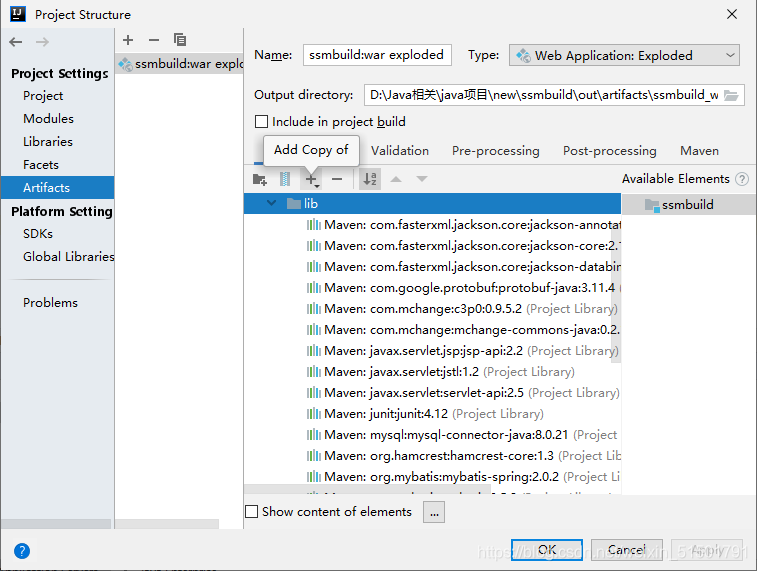The width and height of the screenshot is (757, 571).
Task: Click horizontal scrollbar under settings sidebar
Action: coord(56,524)
